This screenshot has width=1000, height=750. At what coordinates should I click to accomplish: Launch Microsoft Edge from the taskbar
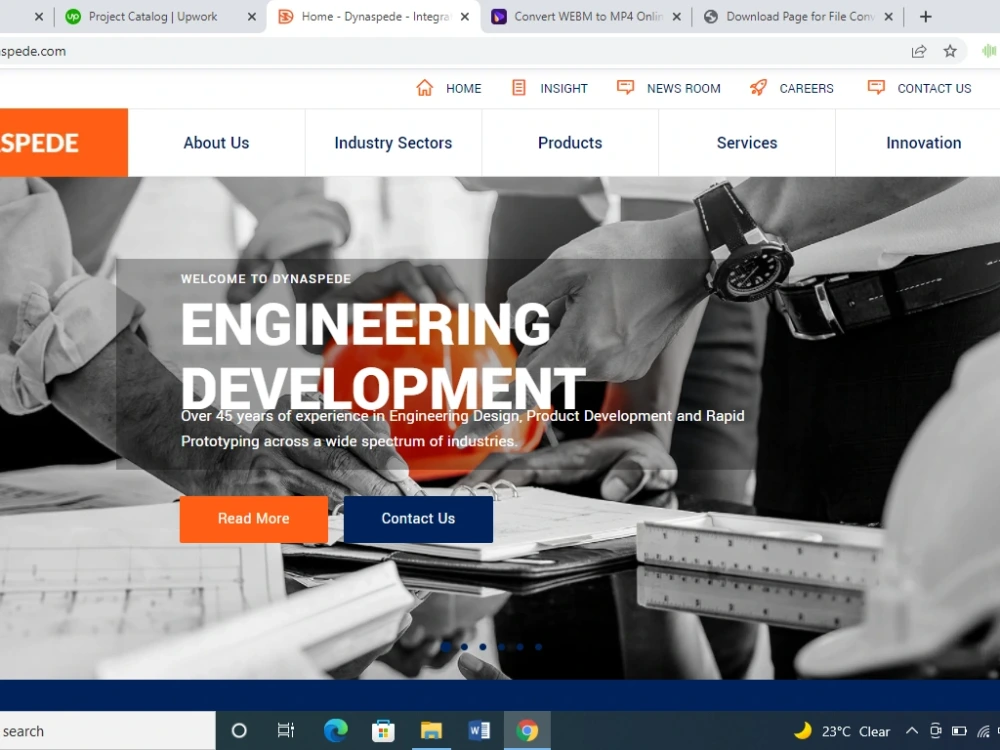pyautogui.click(x=335, y=730)
